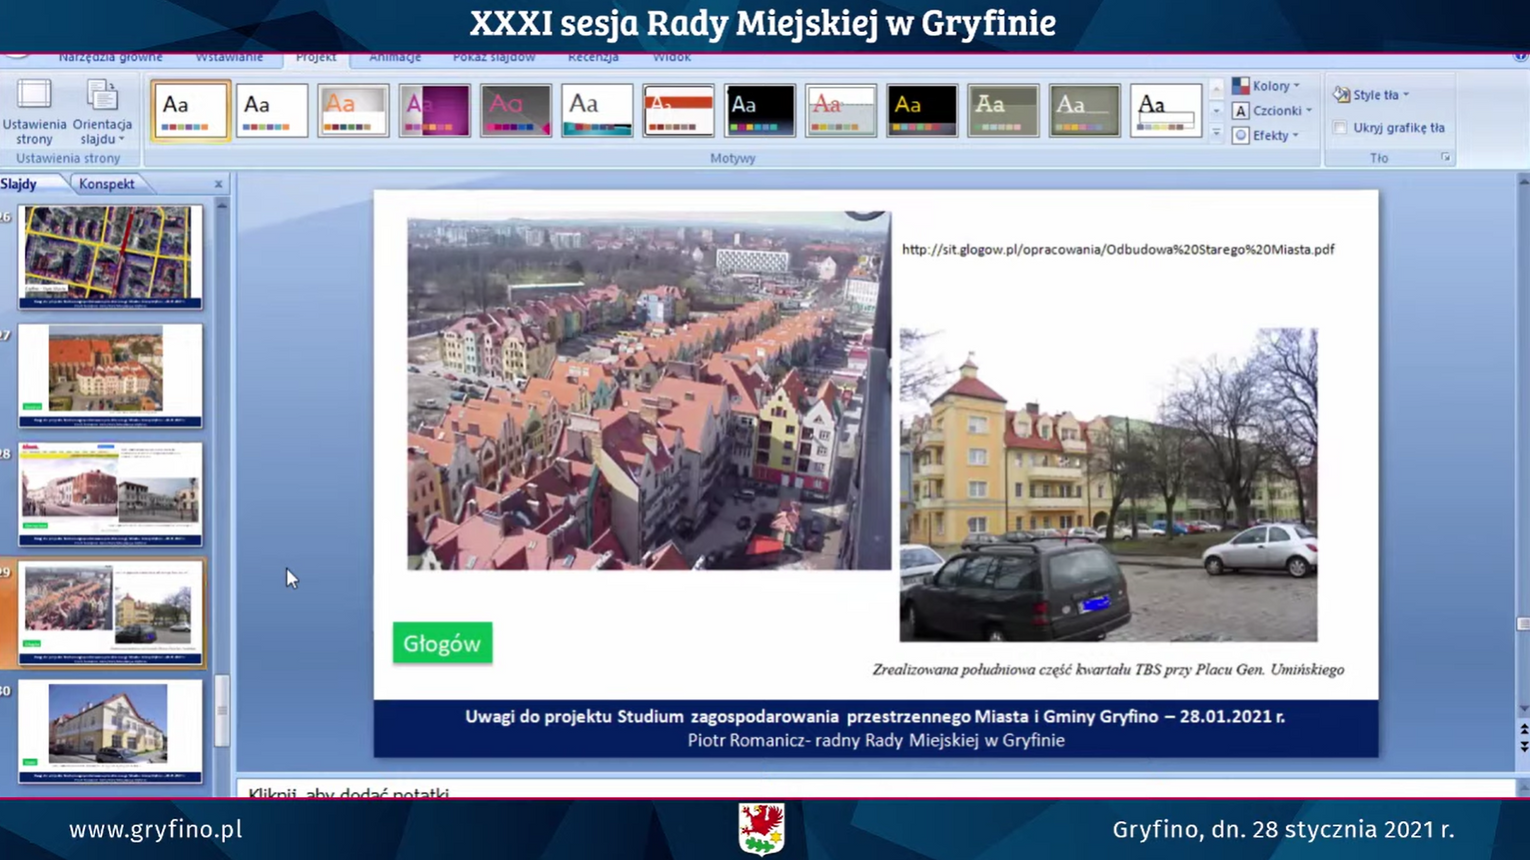This screenshot has height=860, width=1530.
Task: Select the first white Office theme
Action: click(190, 110)
